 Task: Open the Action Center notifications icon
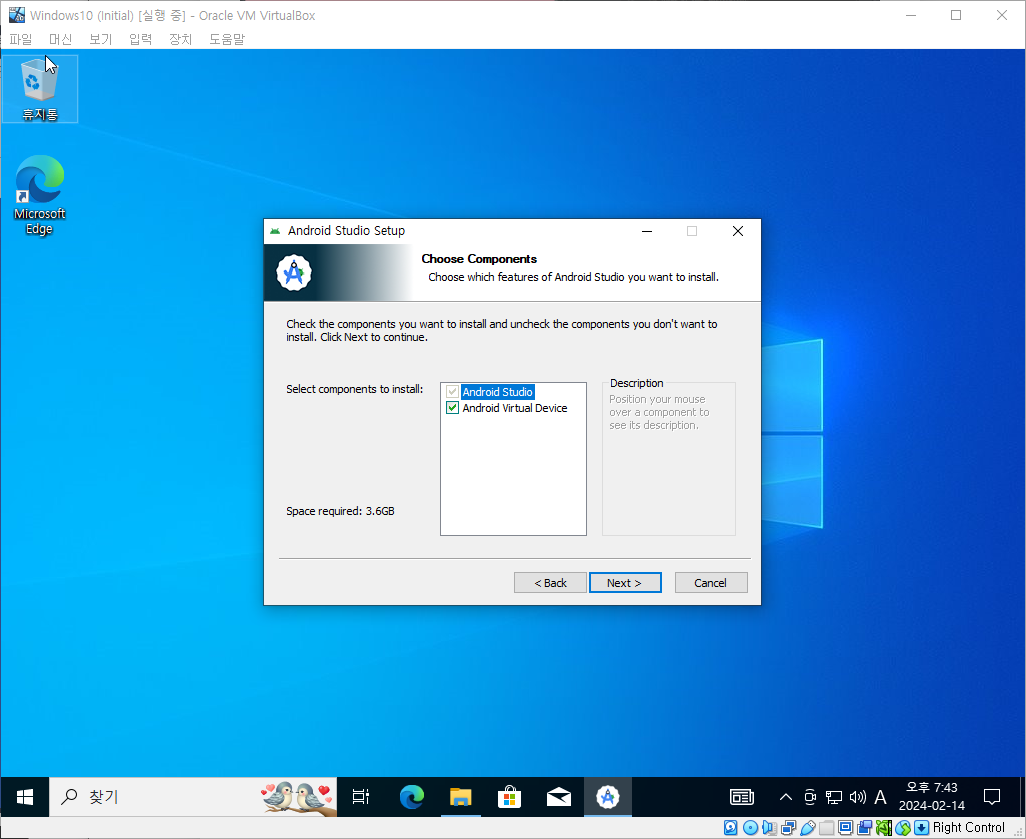(x=992, y=796)
